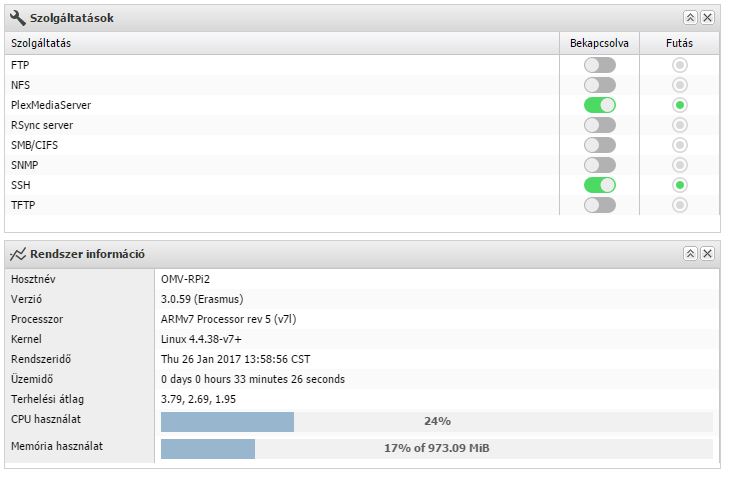Click the Terhelési átlag label
This screenshot has width=732, height=480.
(48, 399)
